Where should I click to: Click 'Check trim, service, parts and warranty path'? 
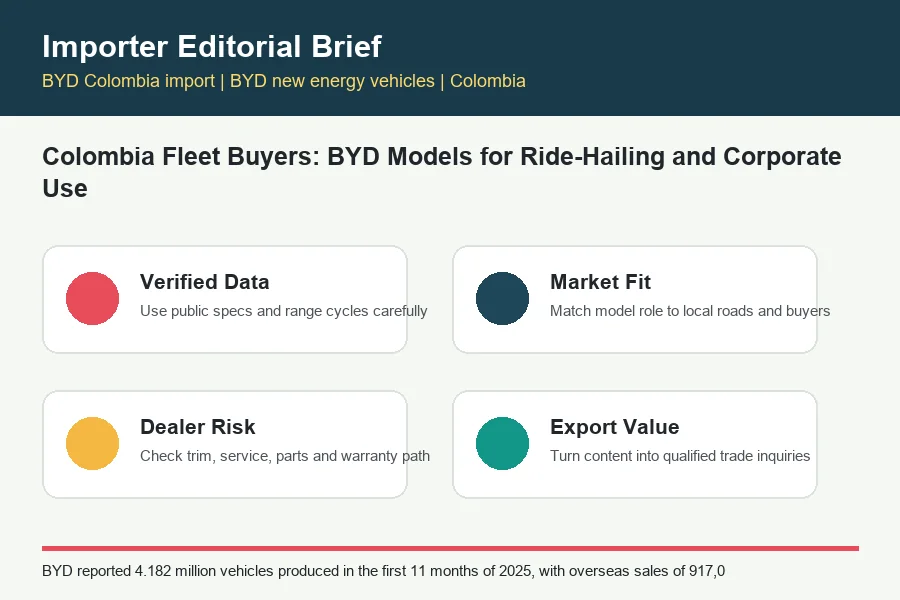point(285,455)
